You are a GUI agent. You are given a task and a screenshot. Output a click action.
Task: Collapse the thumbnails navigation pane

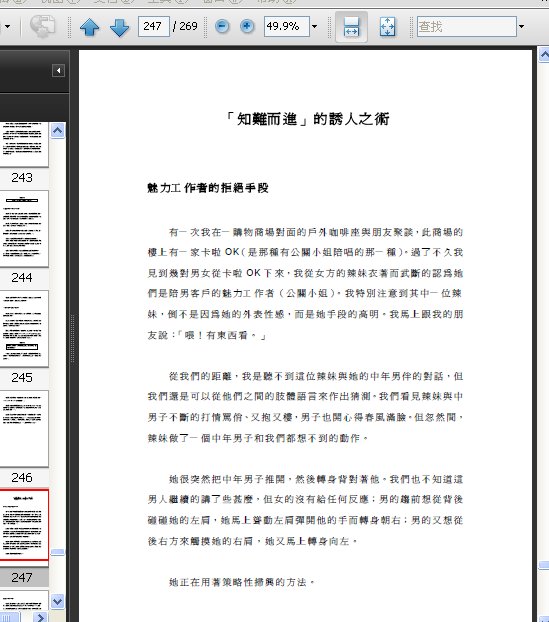[58, 71]
